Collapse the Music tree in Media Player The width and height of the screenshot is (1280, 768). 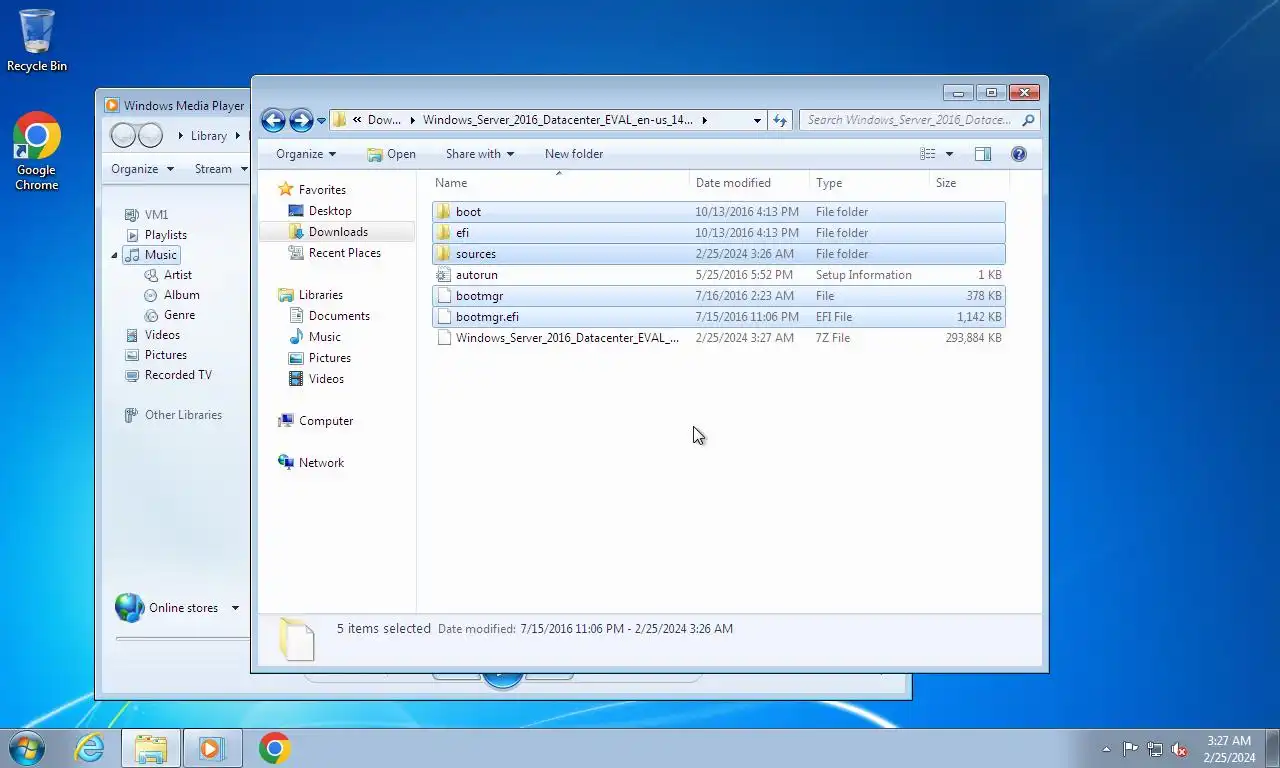pos(114,255)
